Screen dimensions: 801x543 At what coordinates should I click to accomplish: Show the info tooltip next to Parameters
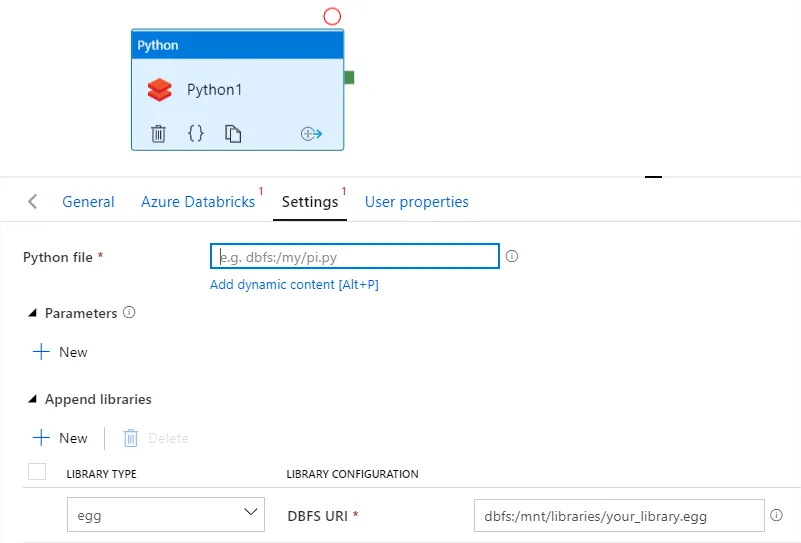(129, 312)
